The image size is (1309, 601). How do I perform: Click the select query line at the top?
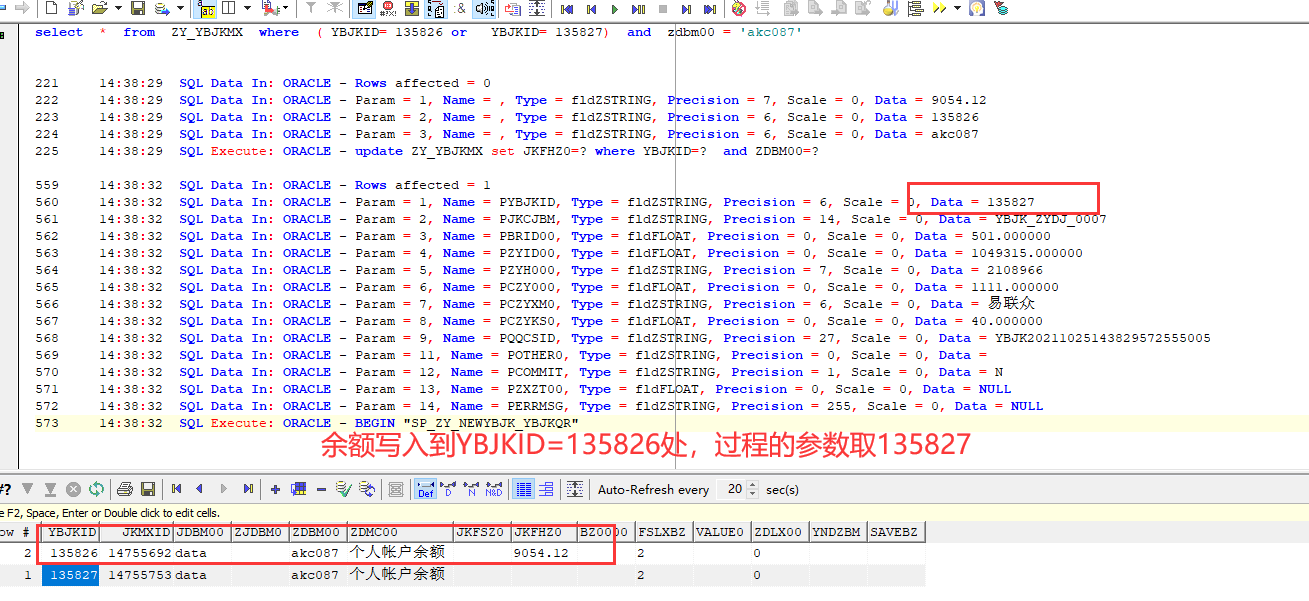click(x=418, y=32)
